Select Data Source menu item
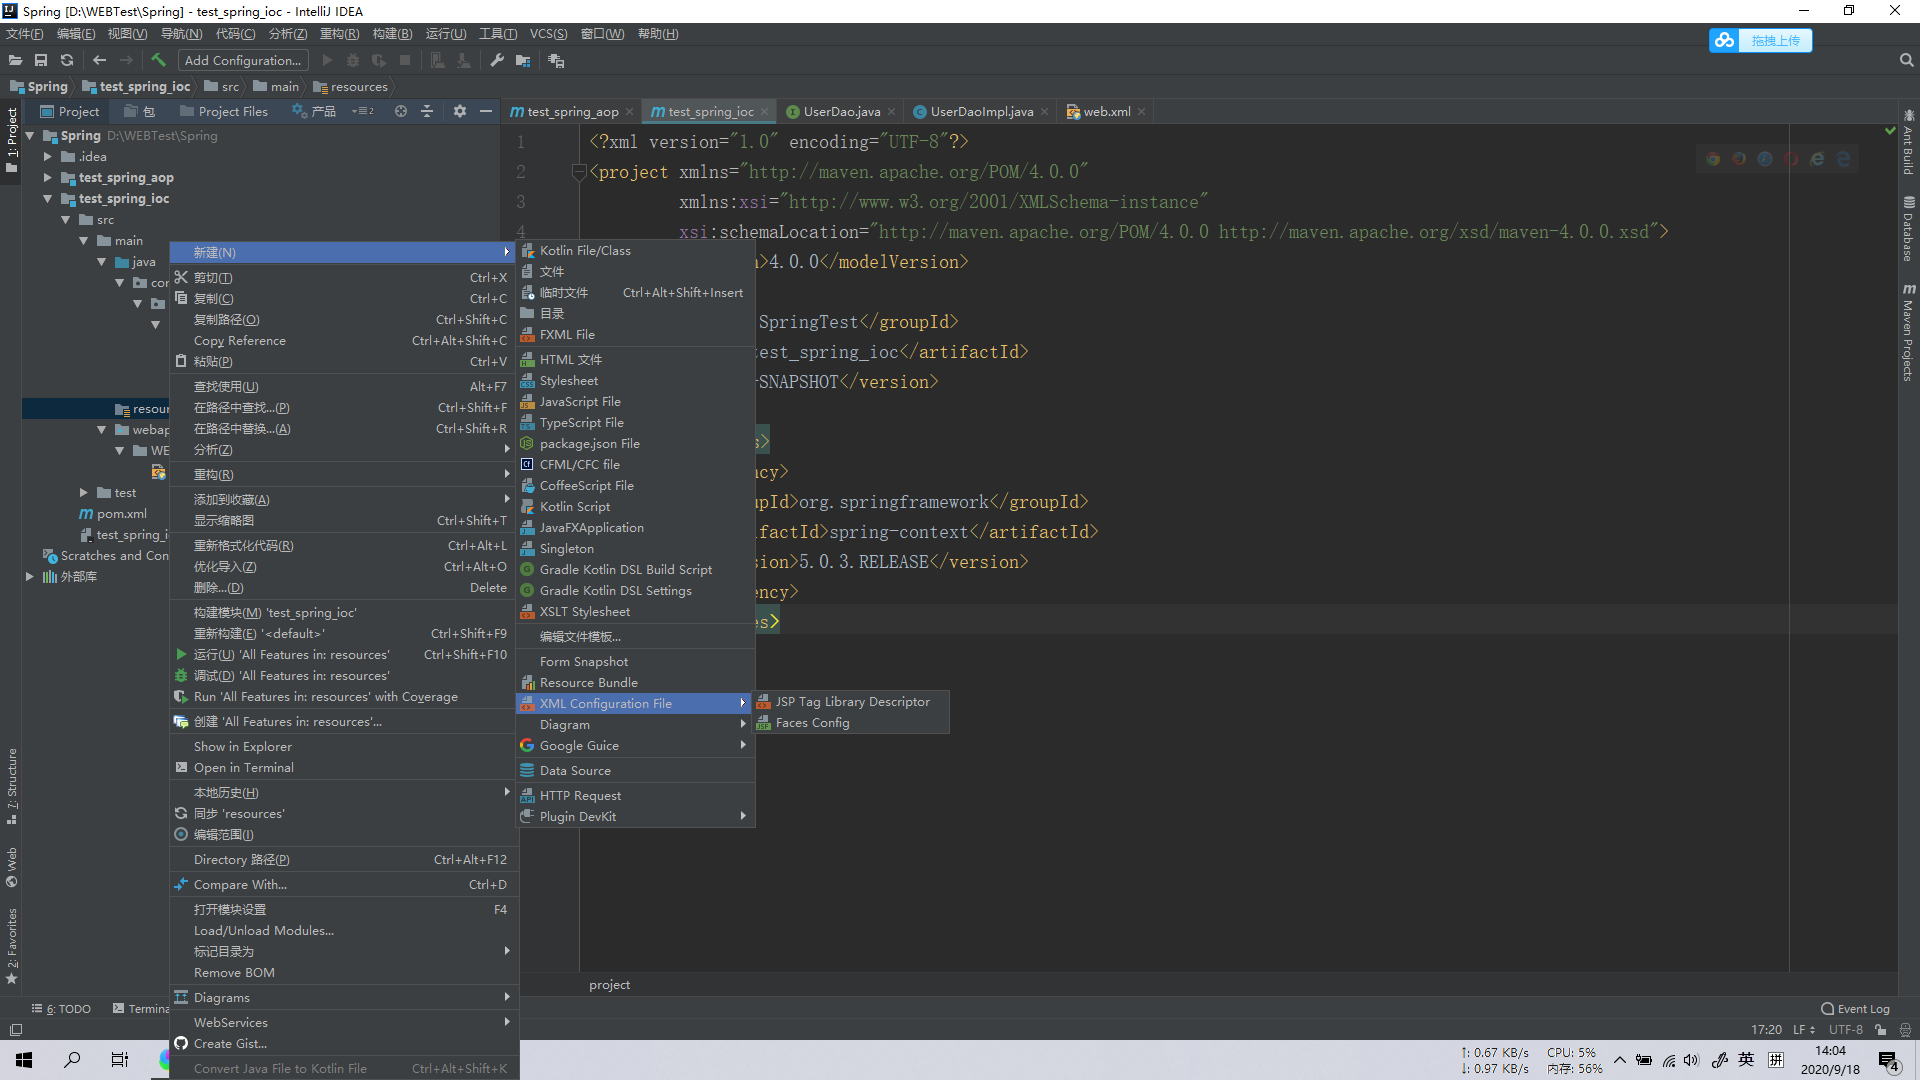The height and width of the screenshot is (1080, 1920). coord(635,771)
